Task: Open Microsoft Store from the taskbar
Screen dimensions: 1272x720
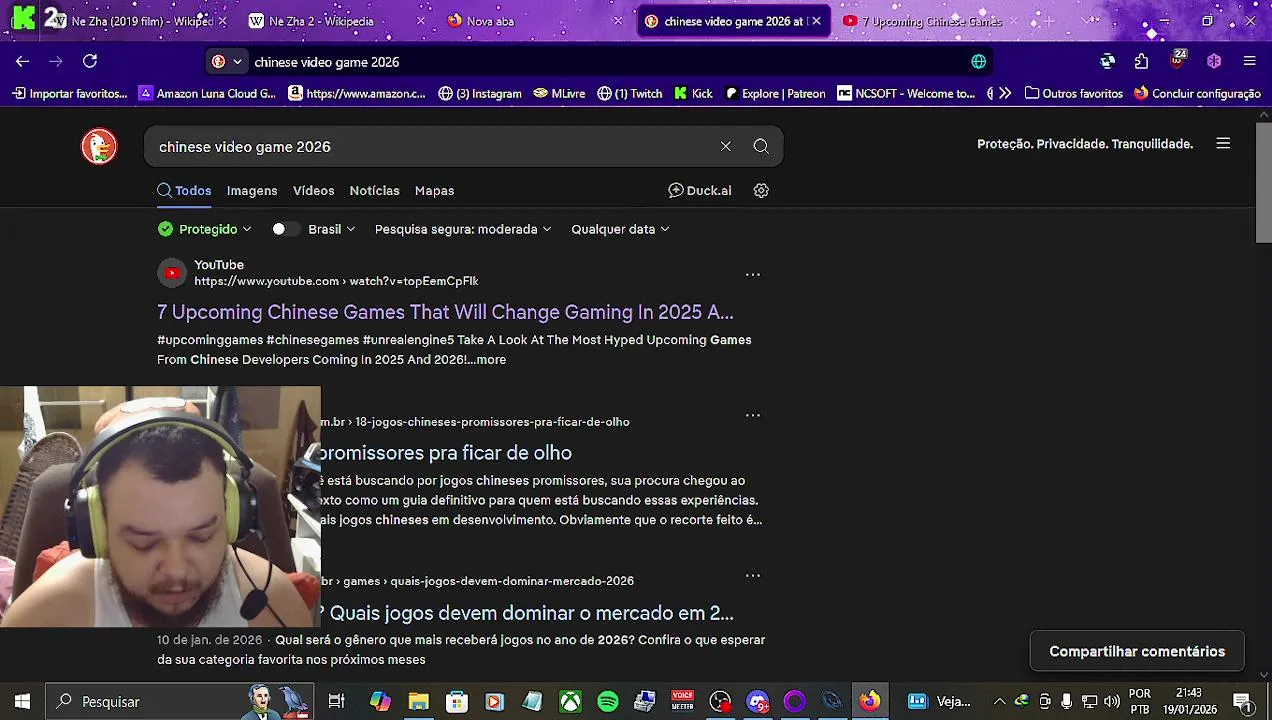Action: pos(456,701)
